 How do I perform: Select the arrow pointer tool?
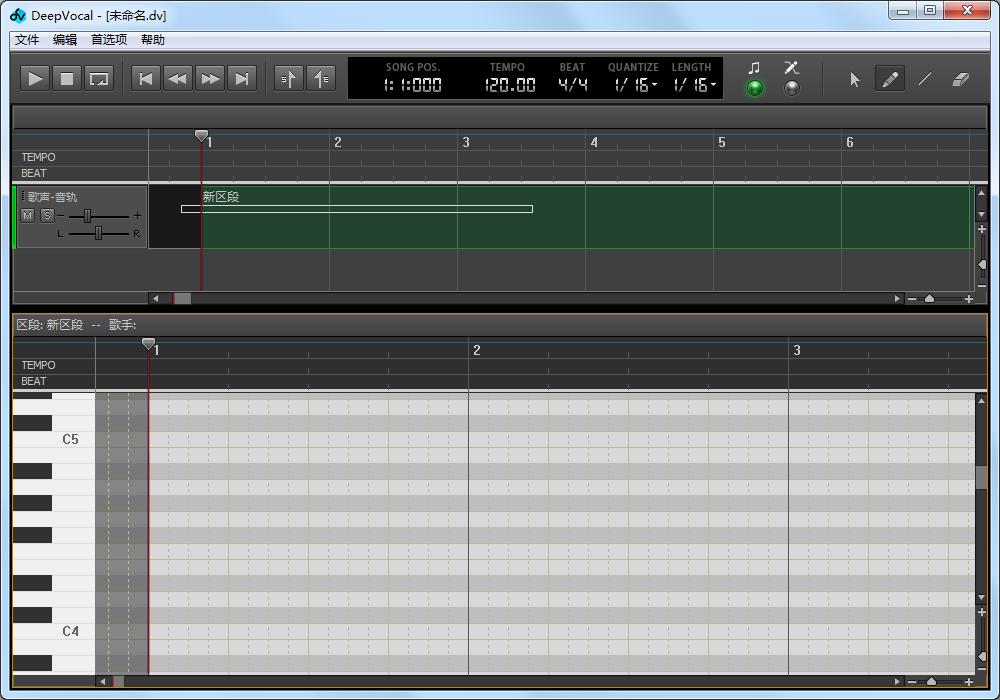pyautogui.click(x=855, y=79)
